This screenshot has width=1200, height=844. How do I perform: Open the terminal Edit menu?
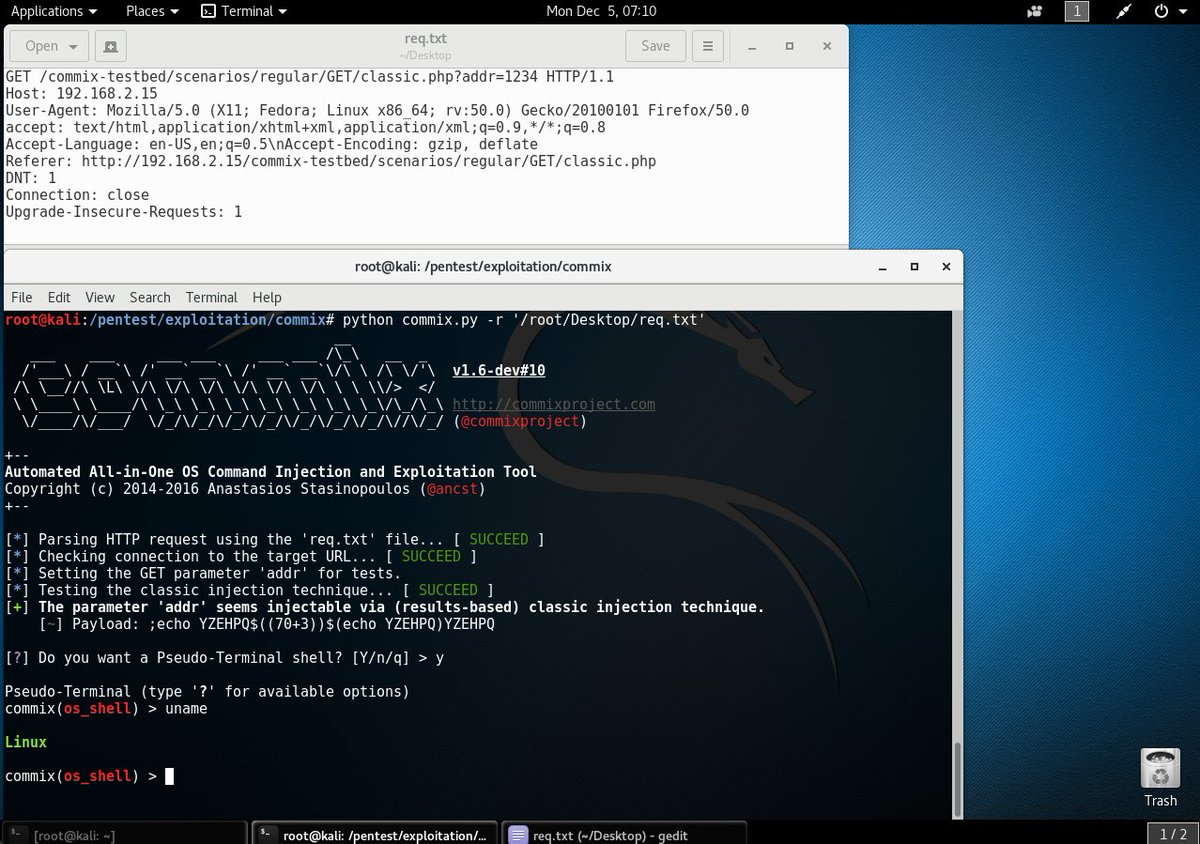[59, 297]
